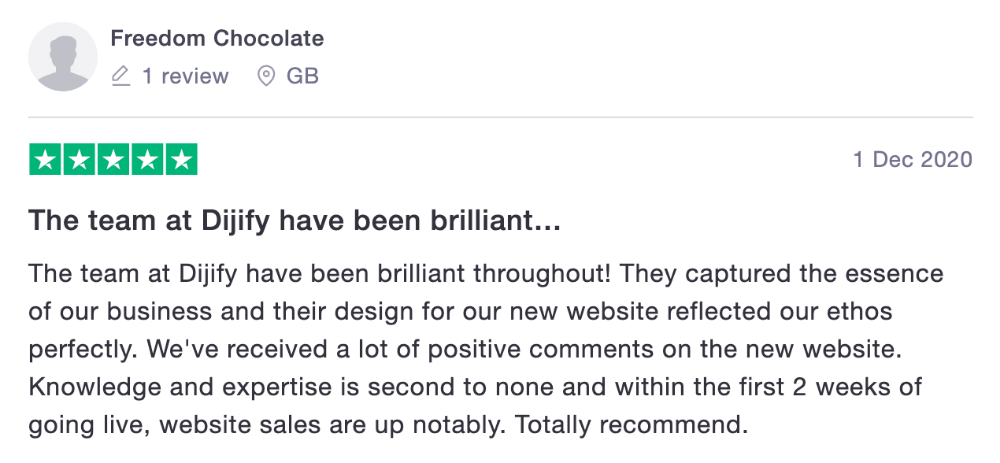Viewport: 1000px width, 463px height.
Task: Select the "1 review" count text
Action: click(185, 77)
